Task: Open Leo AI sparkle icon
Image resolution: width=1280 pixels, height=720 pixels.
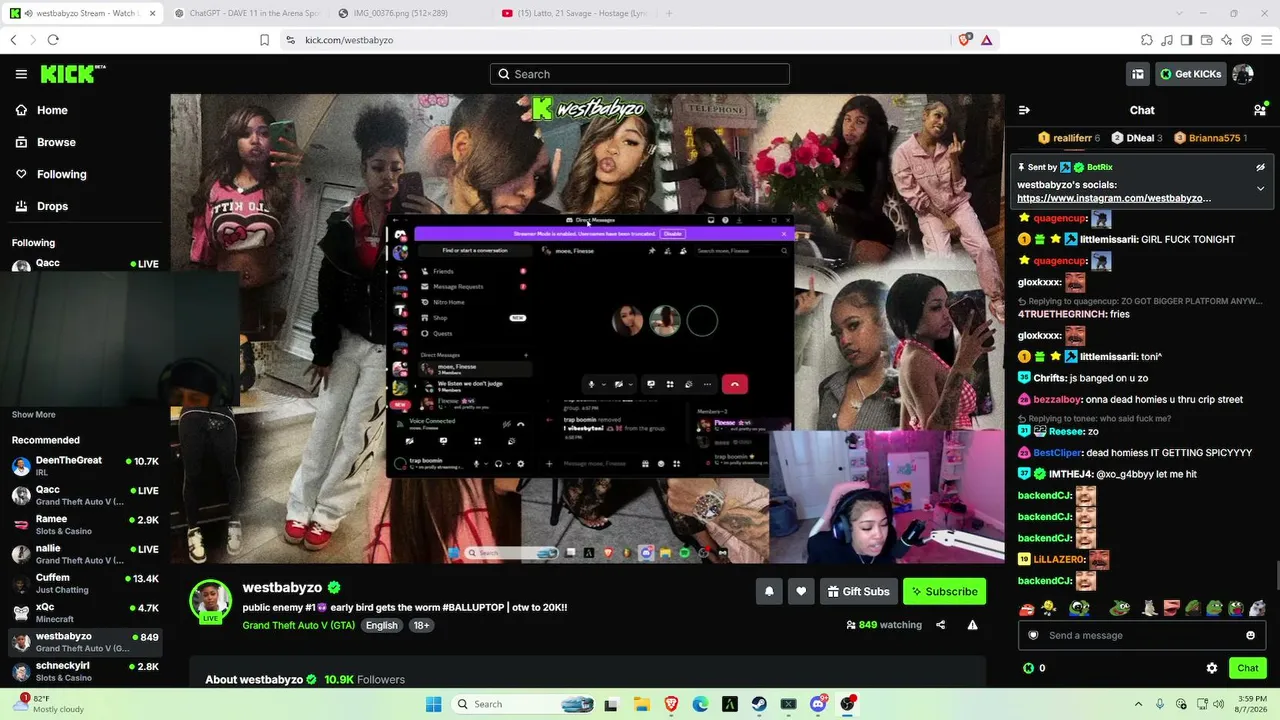Action: (1227, 40)
